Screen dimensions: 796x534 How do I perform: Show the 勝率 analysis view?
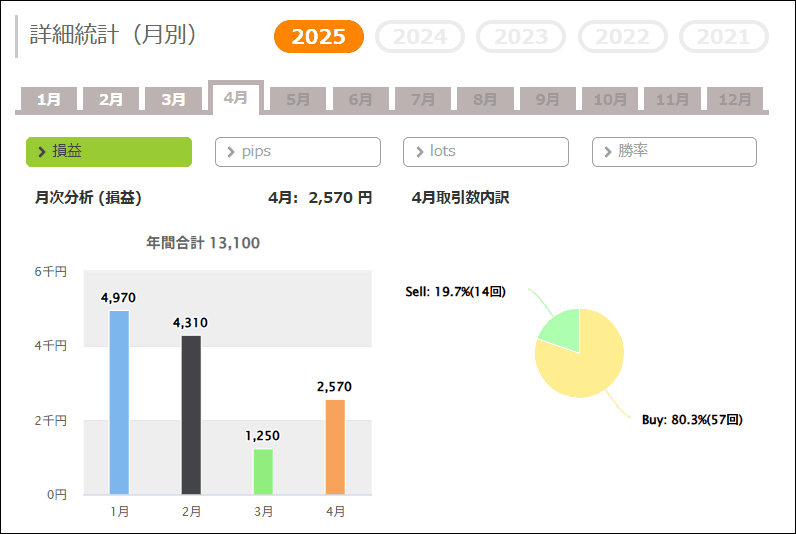pos(674,152)
